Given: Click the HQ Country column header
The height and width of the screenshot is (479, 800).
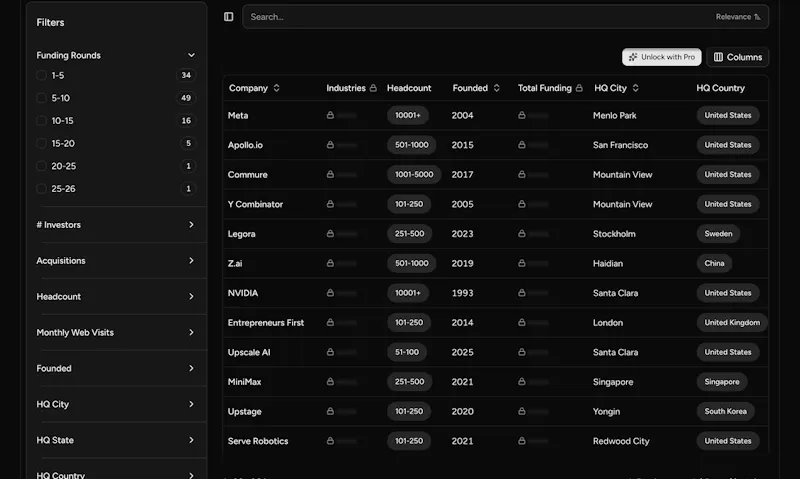Looking at the screenshot, I should pyautogui.click(x=720, y=88).
